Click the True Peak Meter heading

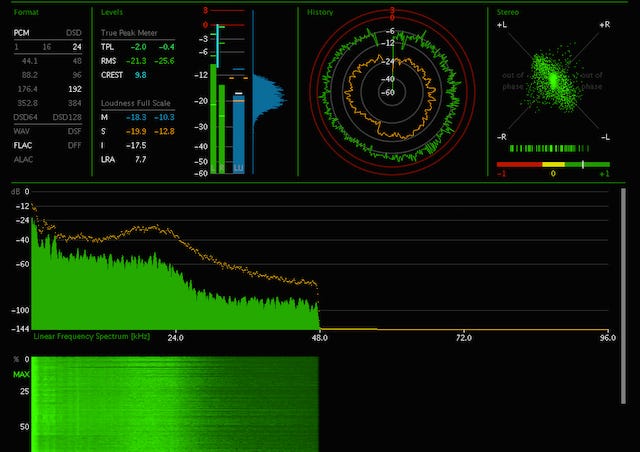[x=129, y=33]
